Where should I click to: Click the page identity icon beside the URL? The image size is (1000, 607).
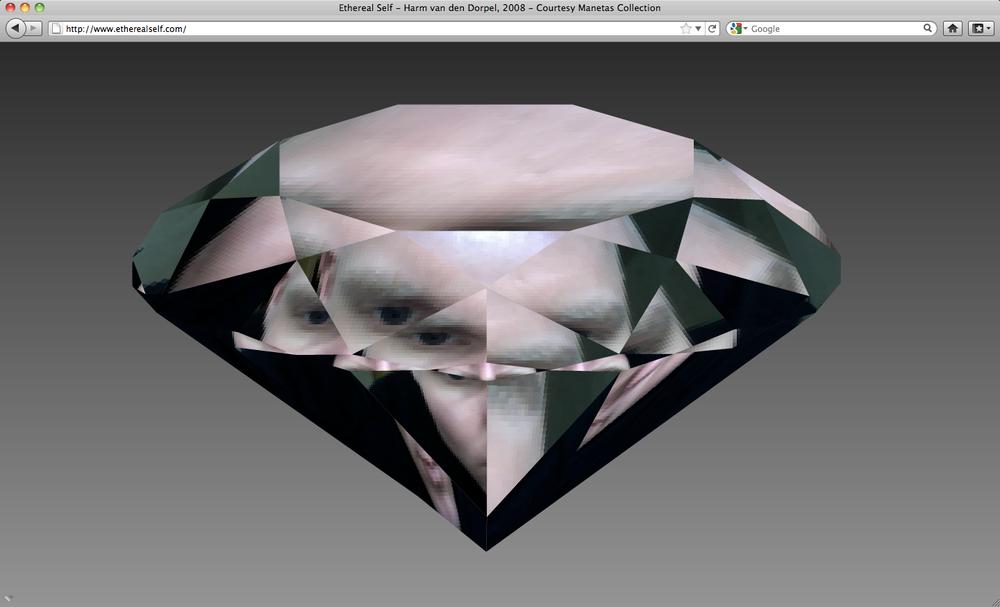point(56,28)
